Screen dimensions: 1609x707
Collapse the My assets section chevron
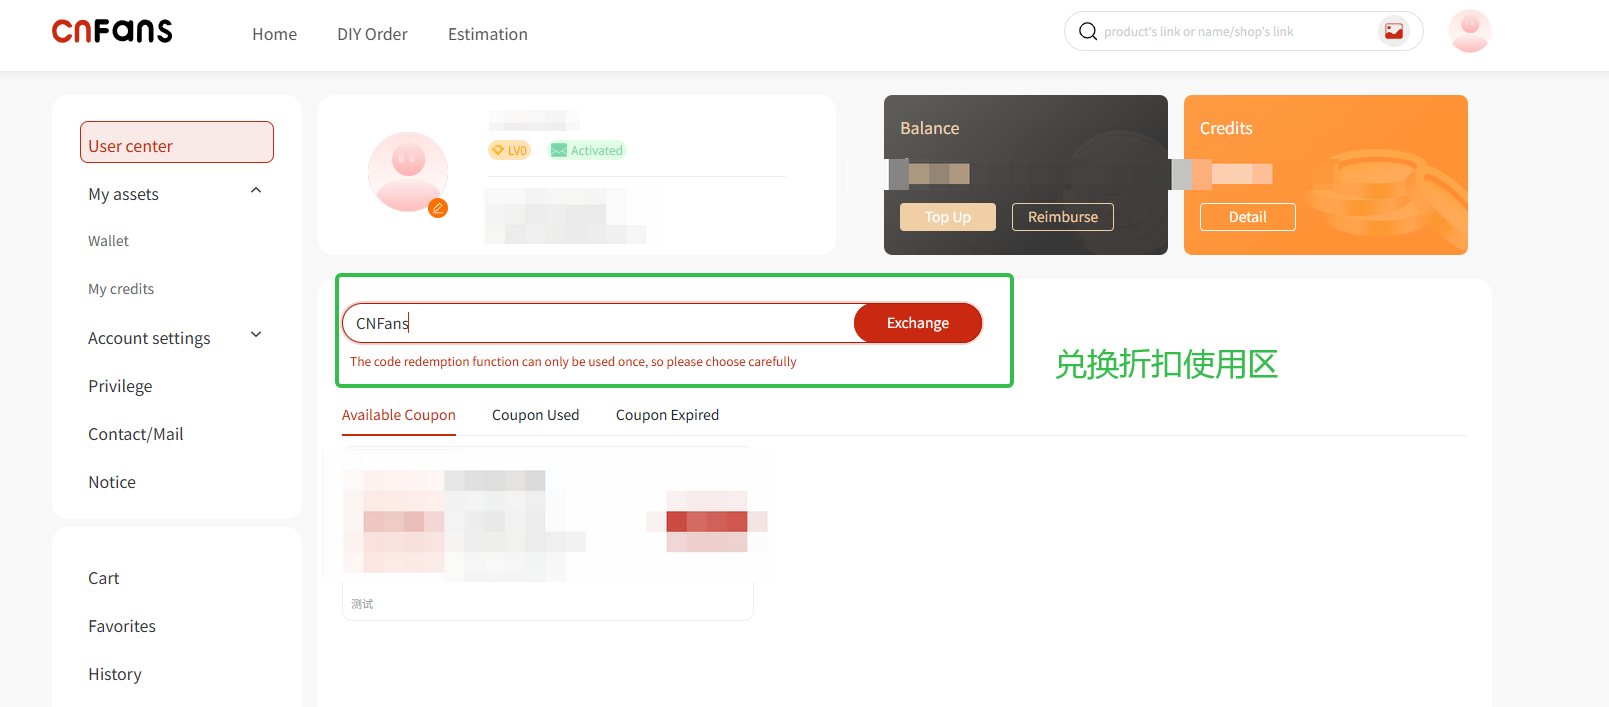256,191
